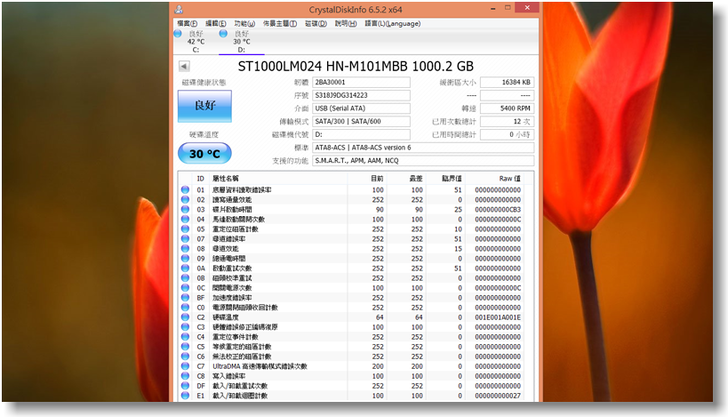This screenshot has height=417, width=728.
Task: Open the 檔案(F) menu
Action: click(x=186, y=22)
